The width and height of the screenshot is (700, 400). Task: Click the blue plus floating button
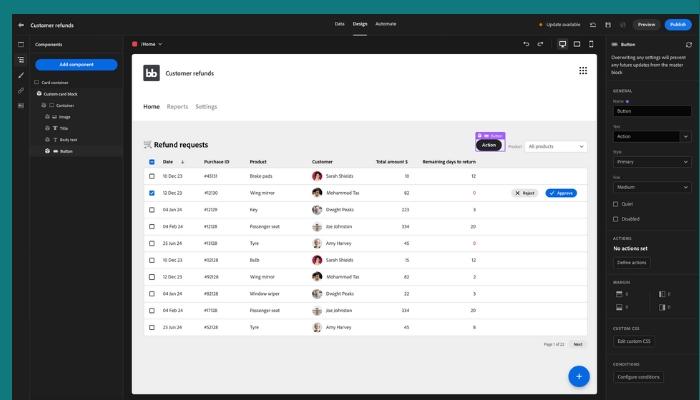point(578,376)
